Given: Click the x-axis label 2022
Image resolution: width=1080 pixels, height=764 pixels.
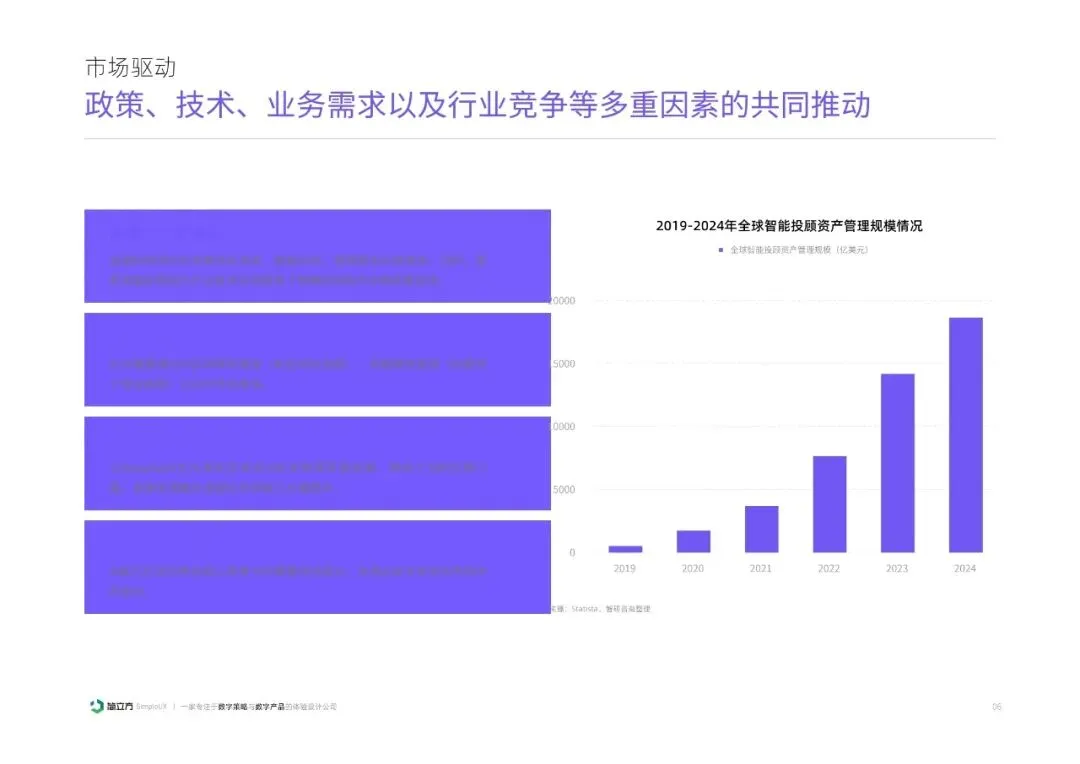Looking at the screenshot, I should pyautogui.click(x=829, y=568).
